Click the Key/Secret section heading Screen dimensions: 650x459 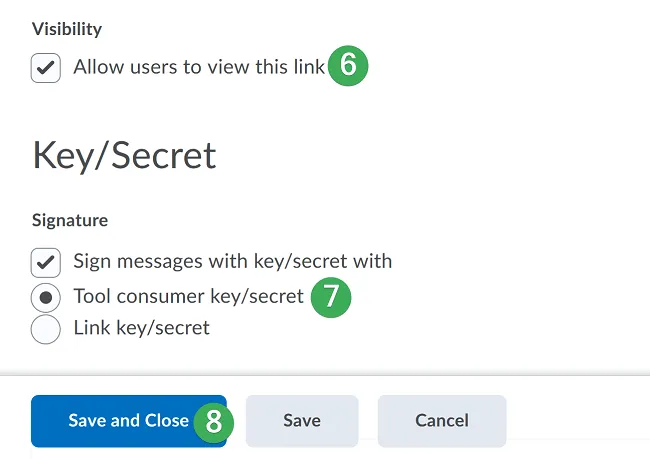coord(124,155)
